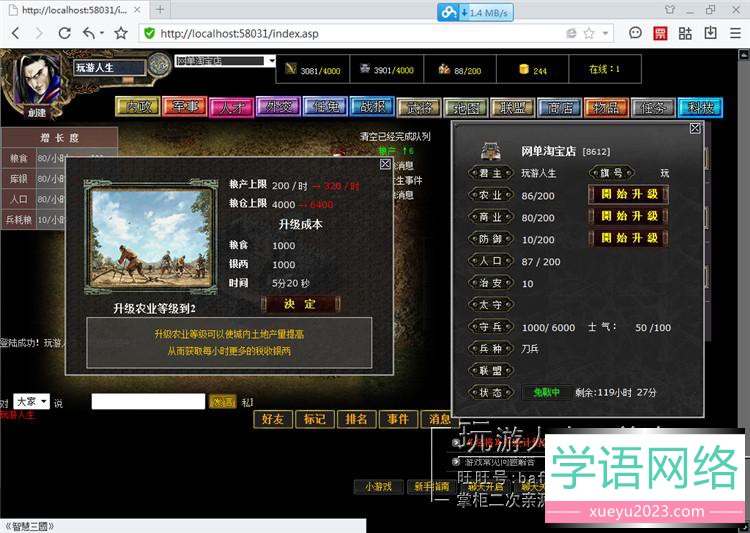Start upgrading 防御 in the city panel
The width and height of the screenshot is (750, 533).
(628, 238)
